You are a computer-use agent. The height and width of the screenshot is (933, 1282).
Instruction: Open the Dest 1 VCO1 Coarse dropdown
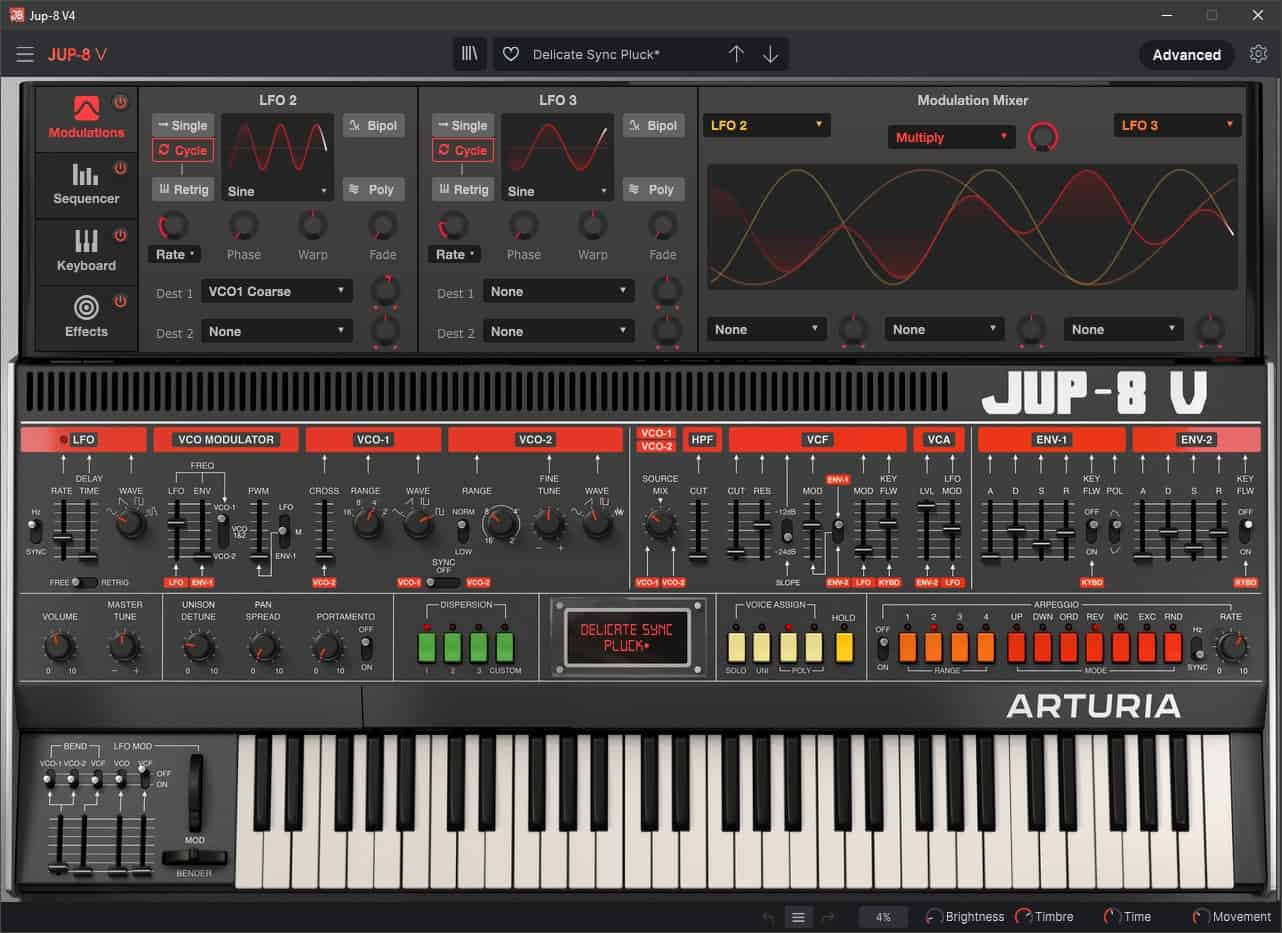point(276,291)
